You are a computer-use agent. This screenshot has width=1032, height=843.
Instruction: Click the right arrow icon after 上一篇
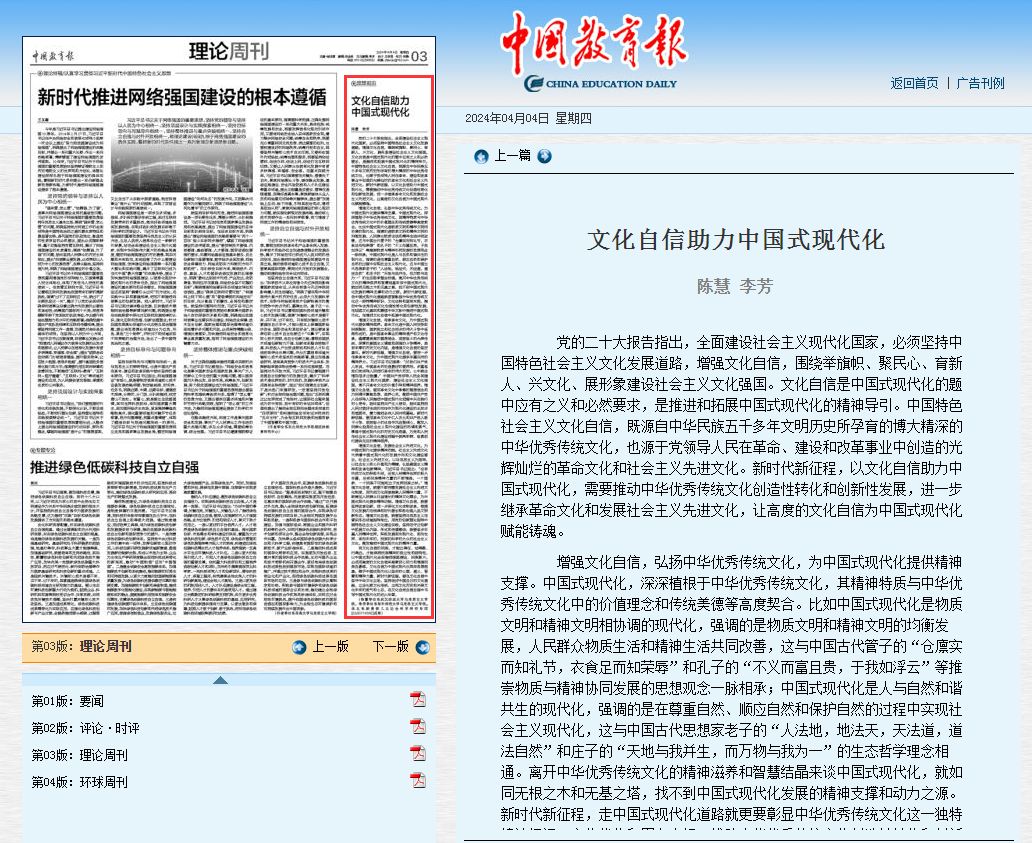pos(544,156)
